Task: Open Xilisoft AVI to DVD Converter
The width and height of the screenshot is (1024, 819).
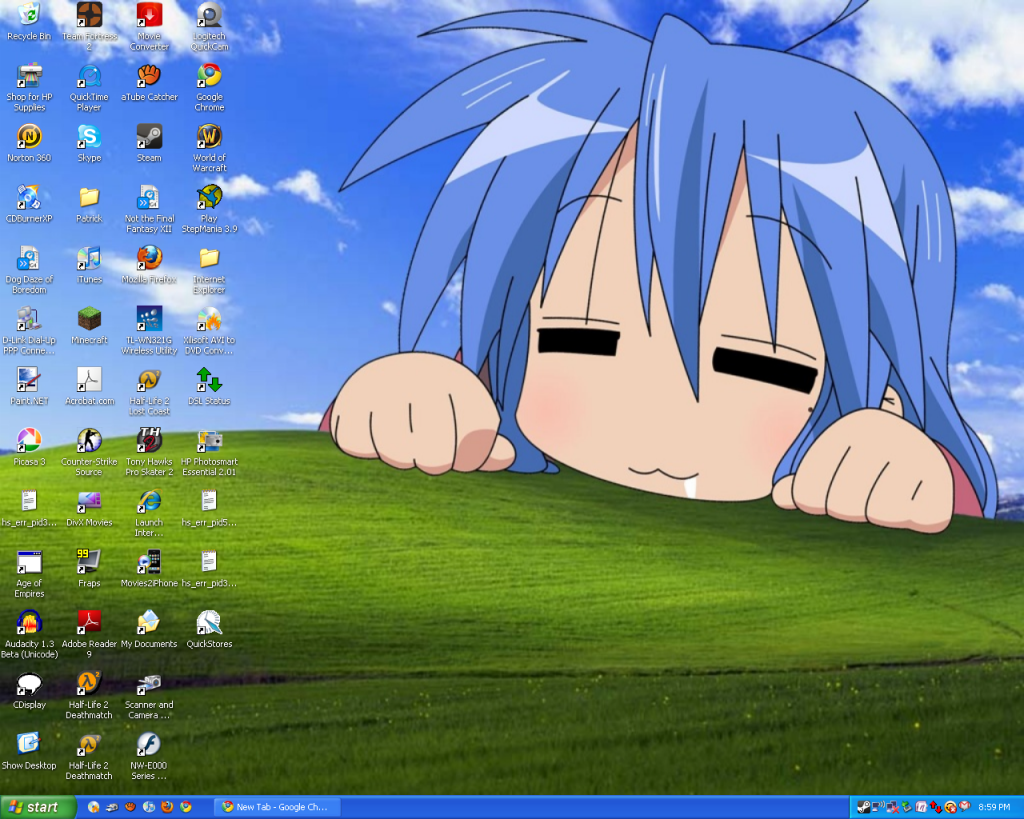Action: coord(209,330)
